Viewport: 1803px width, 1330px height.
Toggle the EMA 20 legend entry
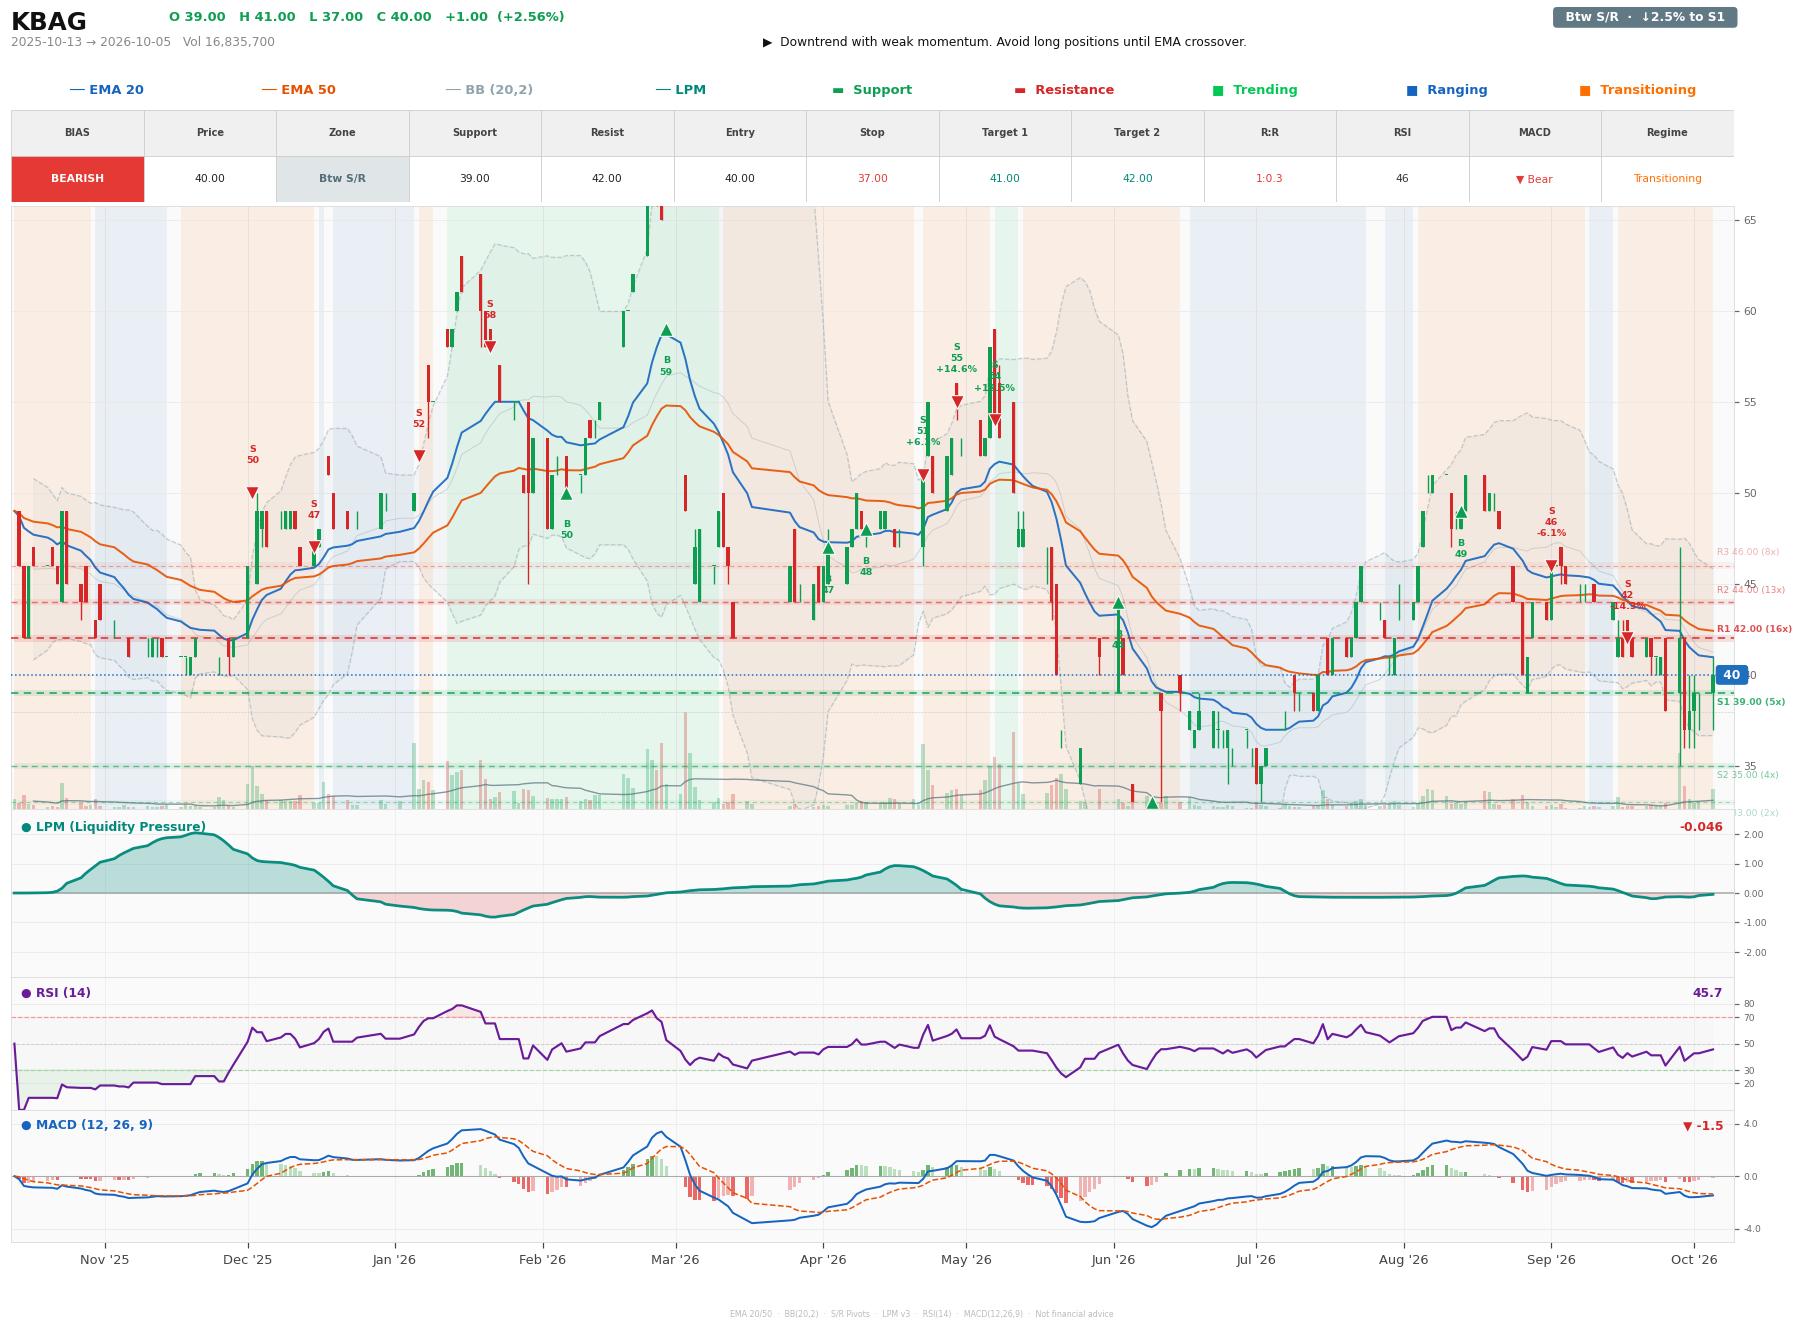106,90
